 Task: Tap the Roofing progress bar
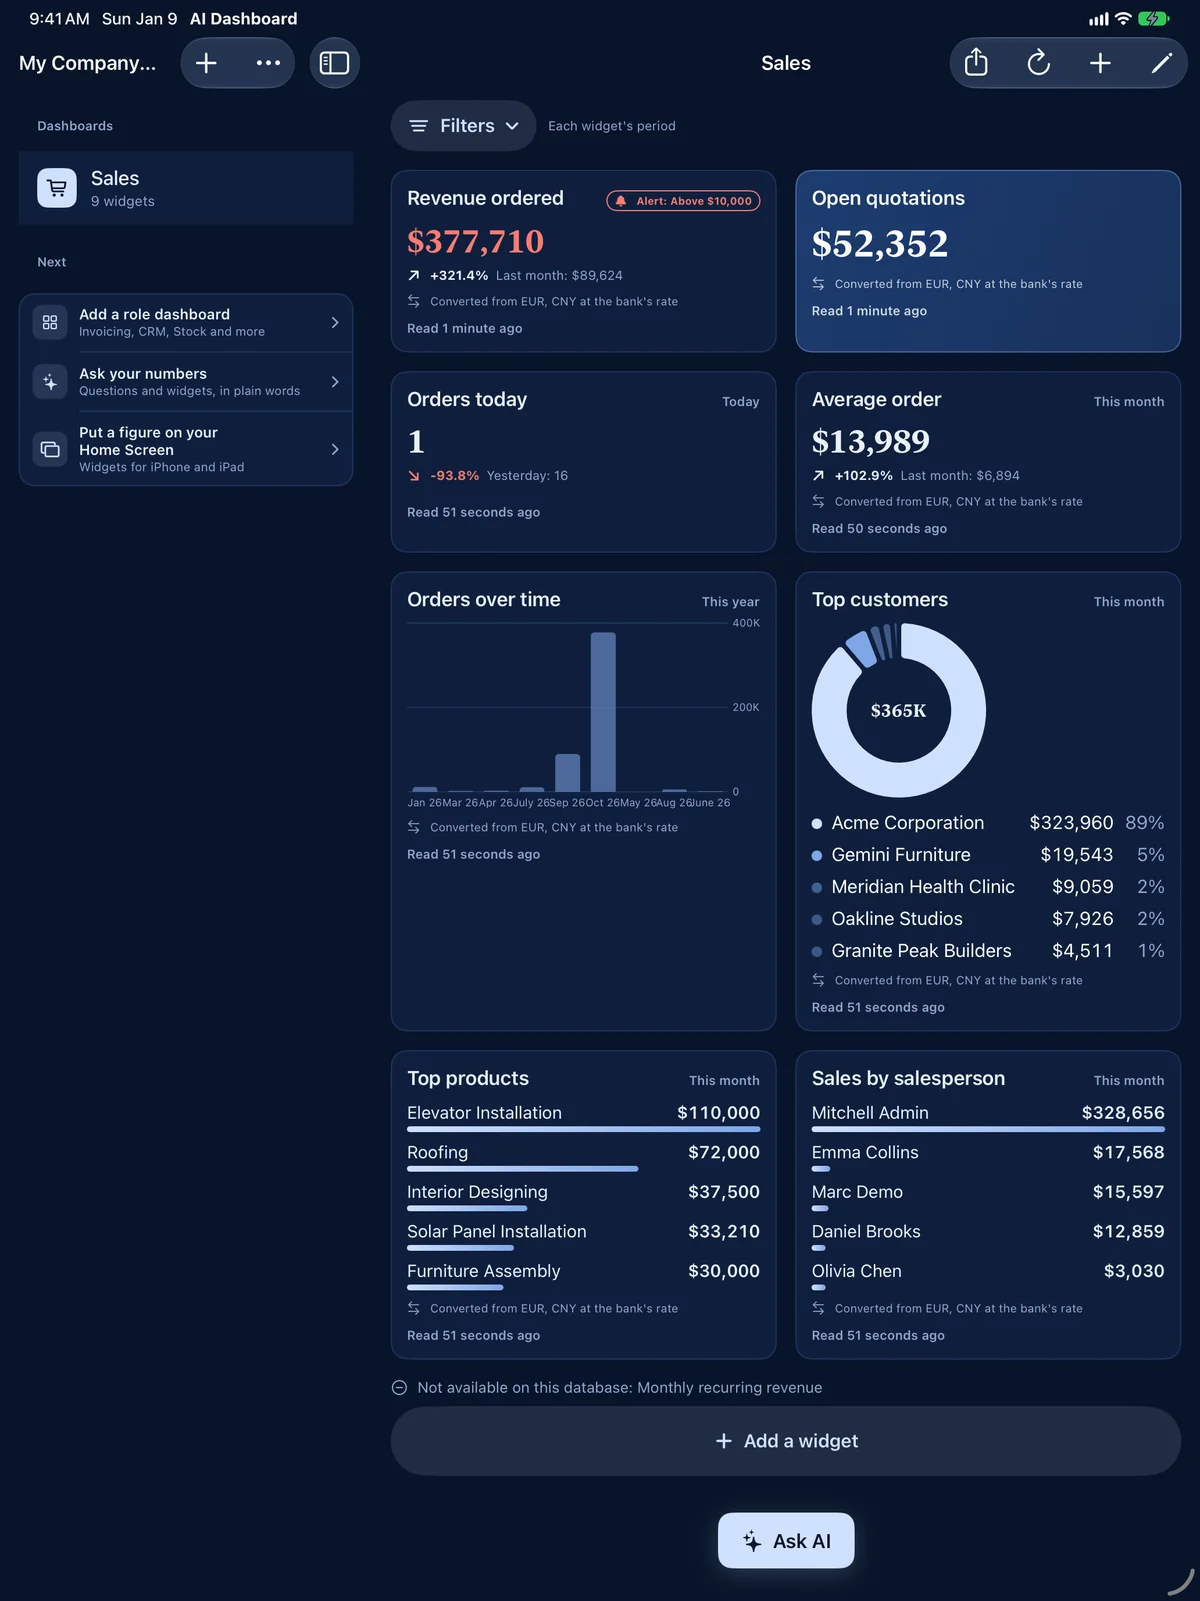(522, 1169)
